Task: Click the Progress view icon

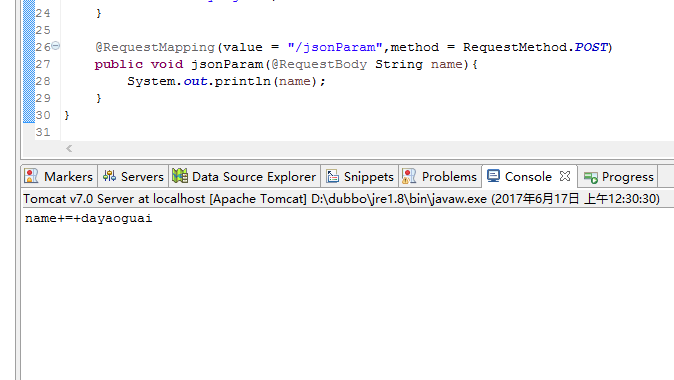Action: pos(591,177)
